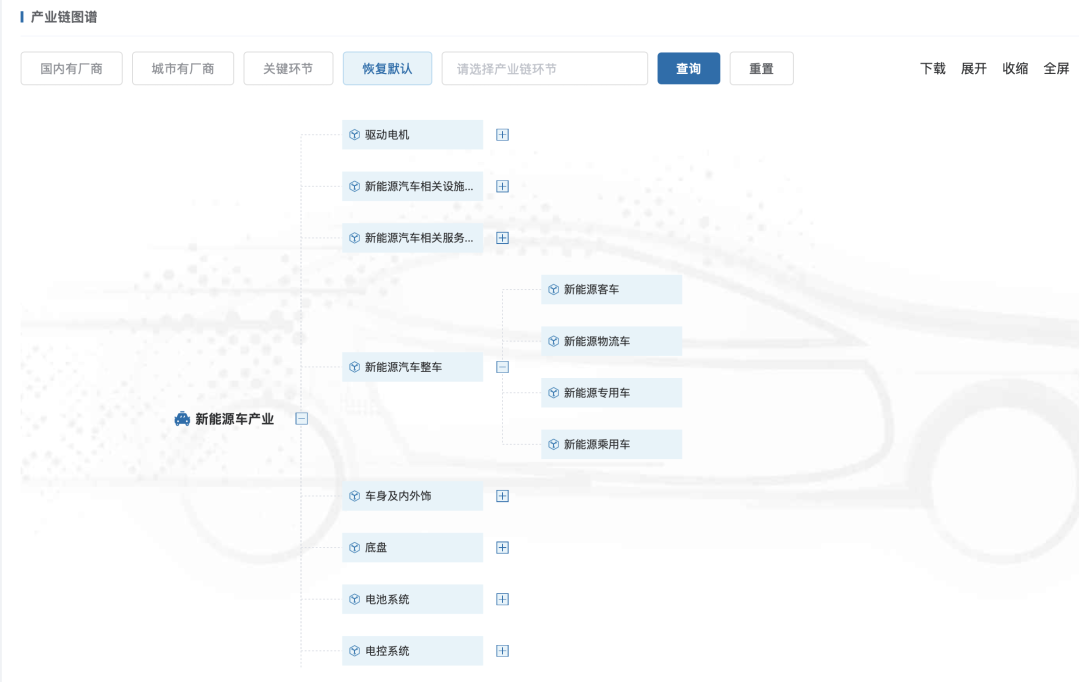Click 全屏 to enter fullscreen

pyautogui.click(x=1057, y=68)
